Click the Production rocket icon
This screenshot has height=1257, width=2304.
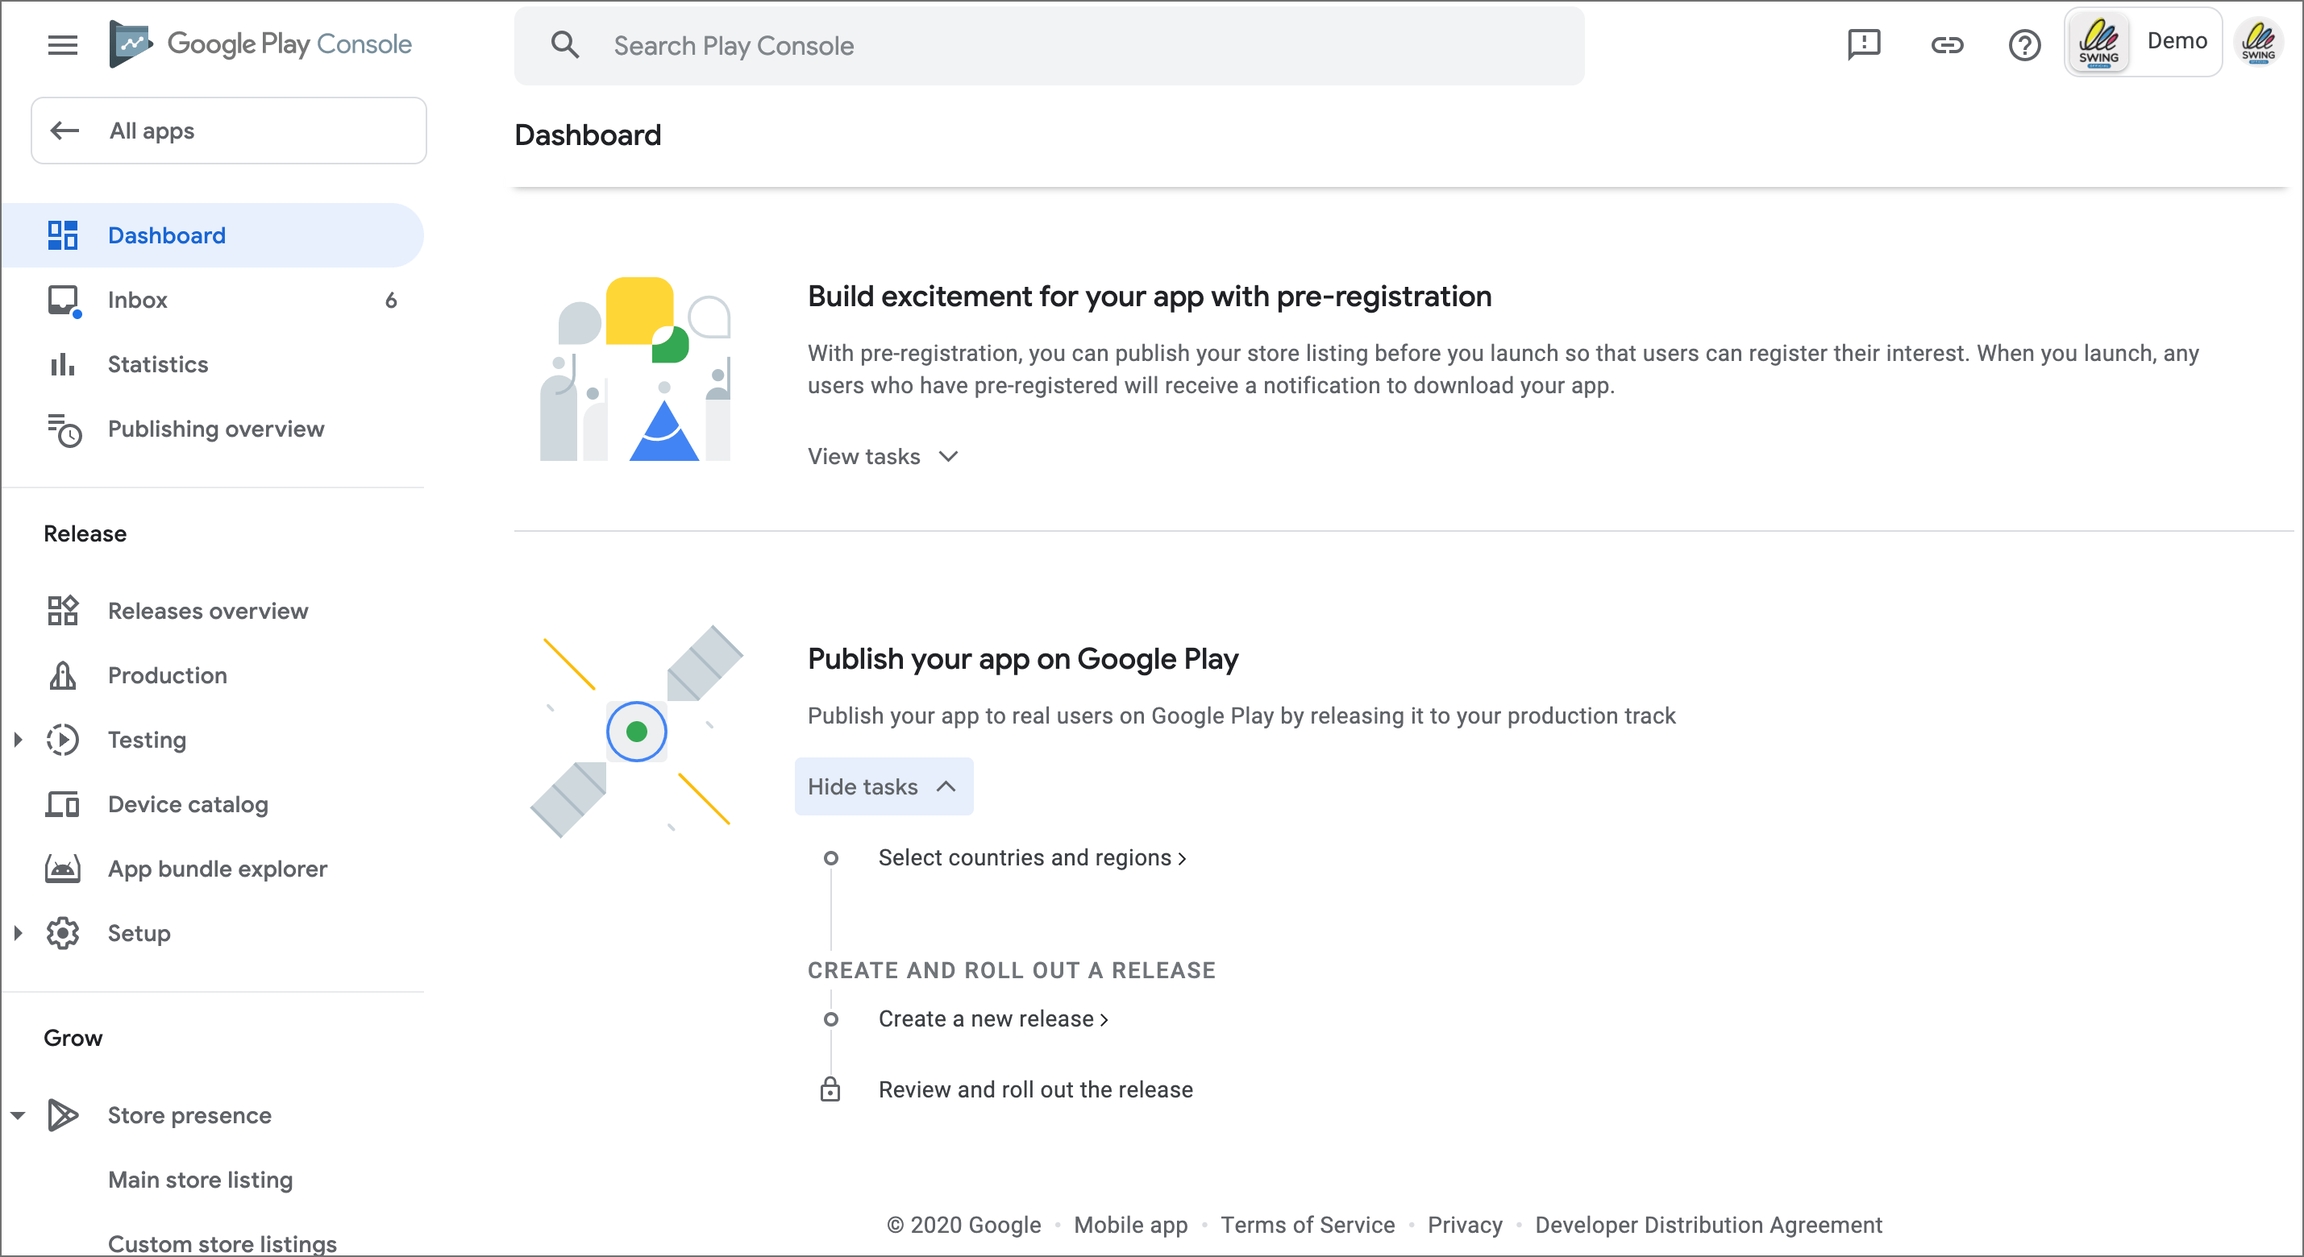(62, 675)
